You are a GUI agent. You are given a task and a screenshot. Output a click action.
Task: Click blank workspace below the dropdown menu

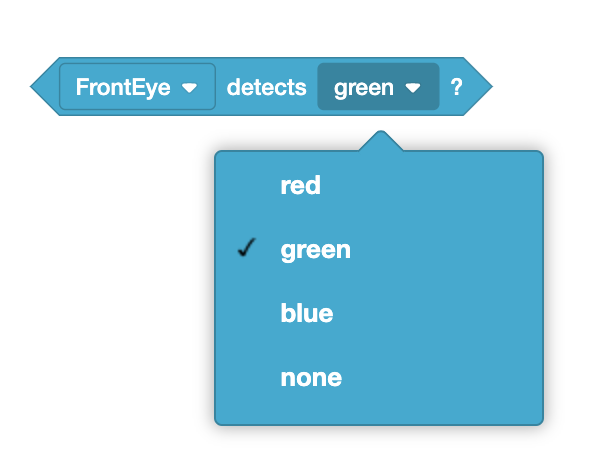378,448
